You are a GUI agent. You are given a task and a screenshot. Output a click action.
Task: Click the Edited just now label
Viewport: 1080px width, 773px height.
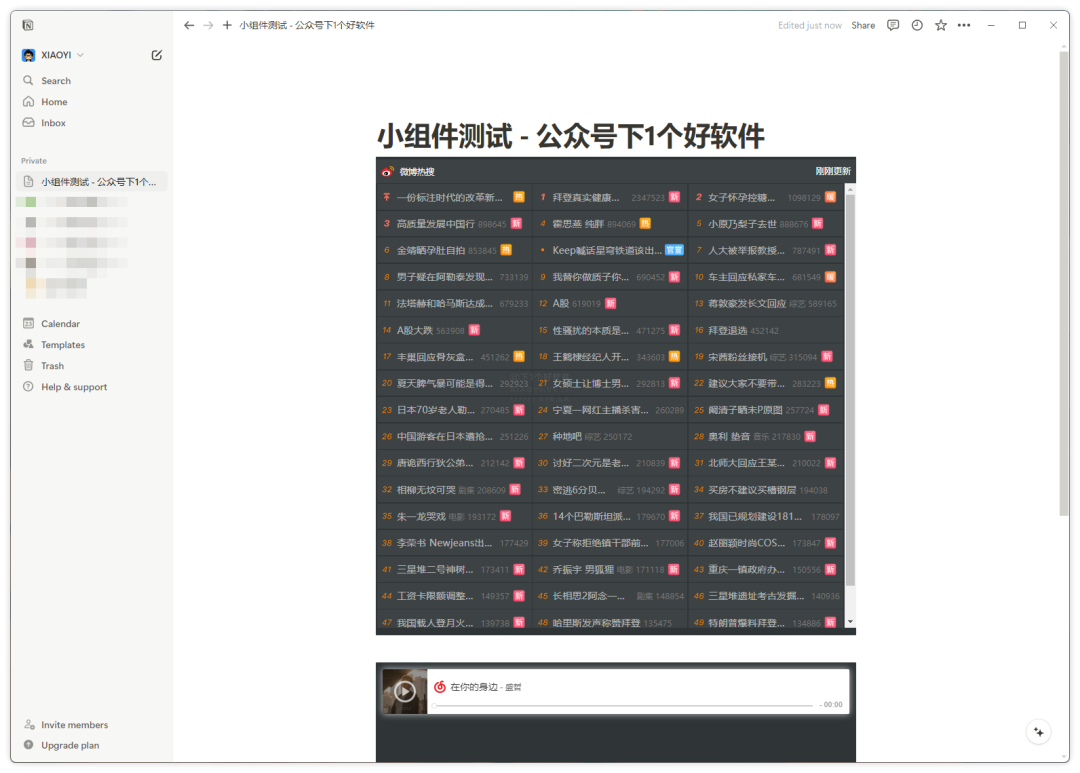click(x=809, y=25)
